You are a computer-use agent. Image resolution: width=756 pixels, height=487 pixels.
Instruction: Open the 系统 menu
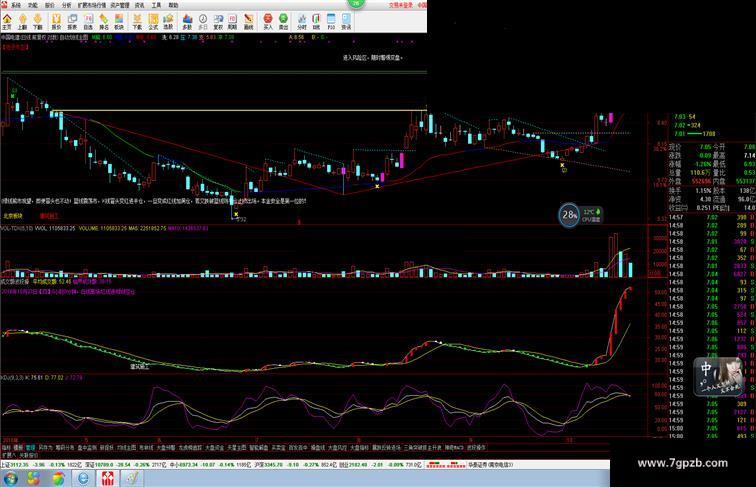16,5
